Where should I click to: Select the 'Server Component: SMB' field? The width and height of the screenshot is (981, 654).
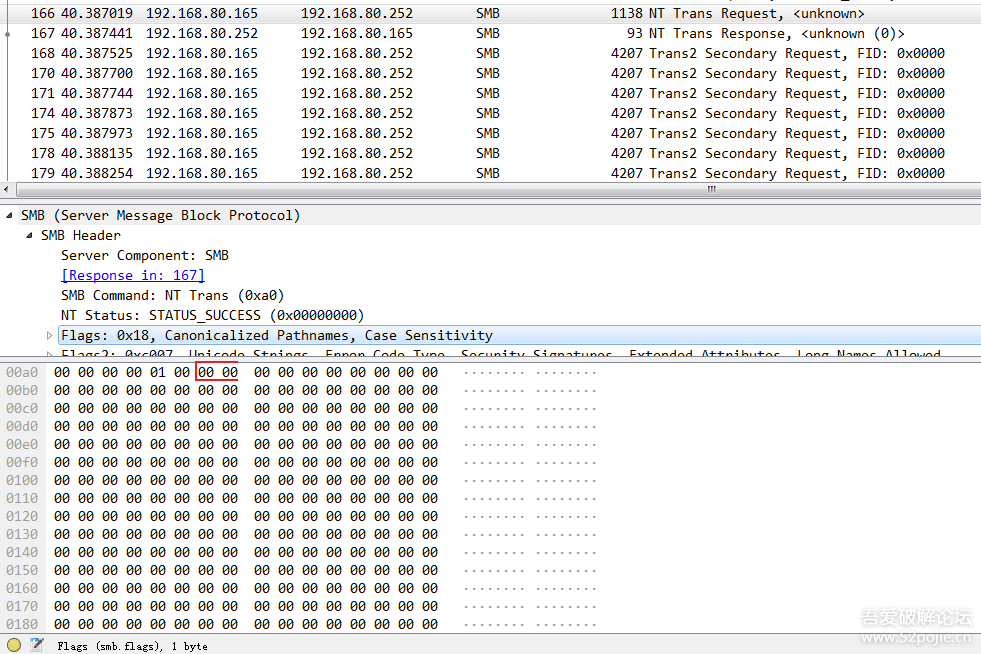coord(144,256)
